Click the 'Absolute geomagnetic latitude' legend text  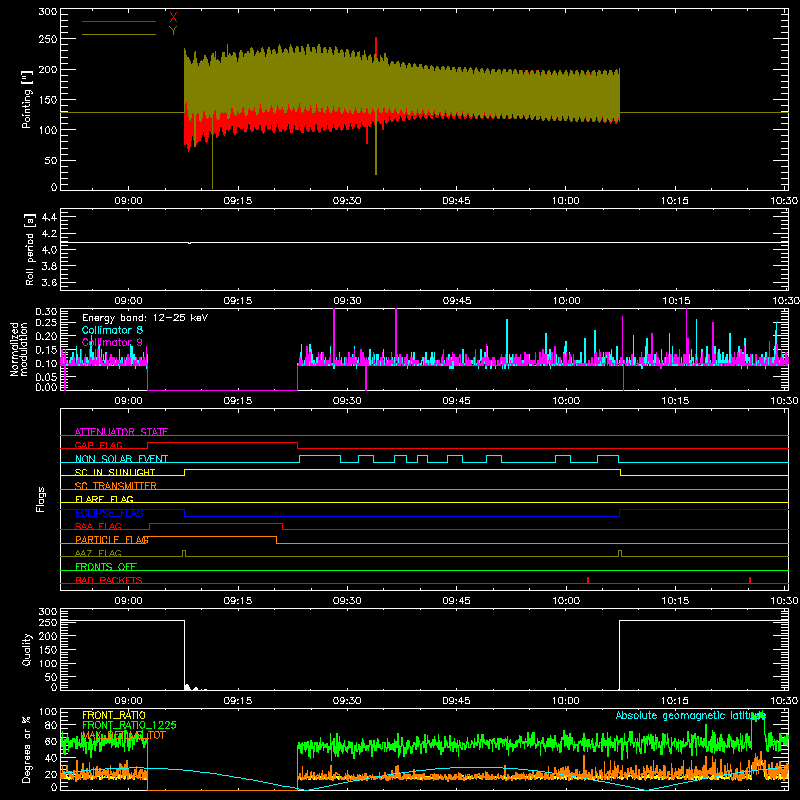pyautogui.click(x=691, y=715)
